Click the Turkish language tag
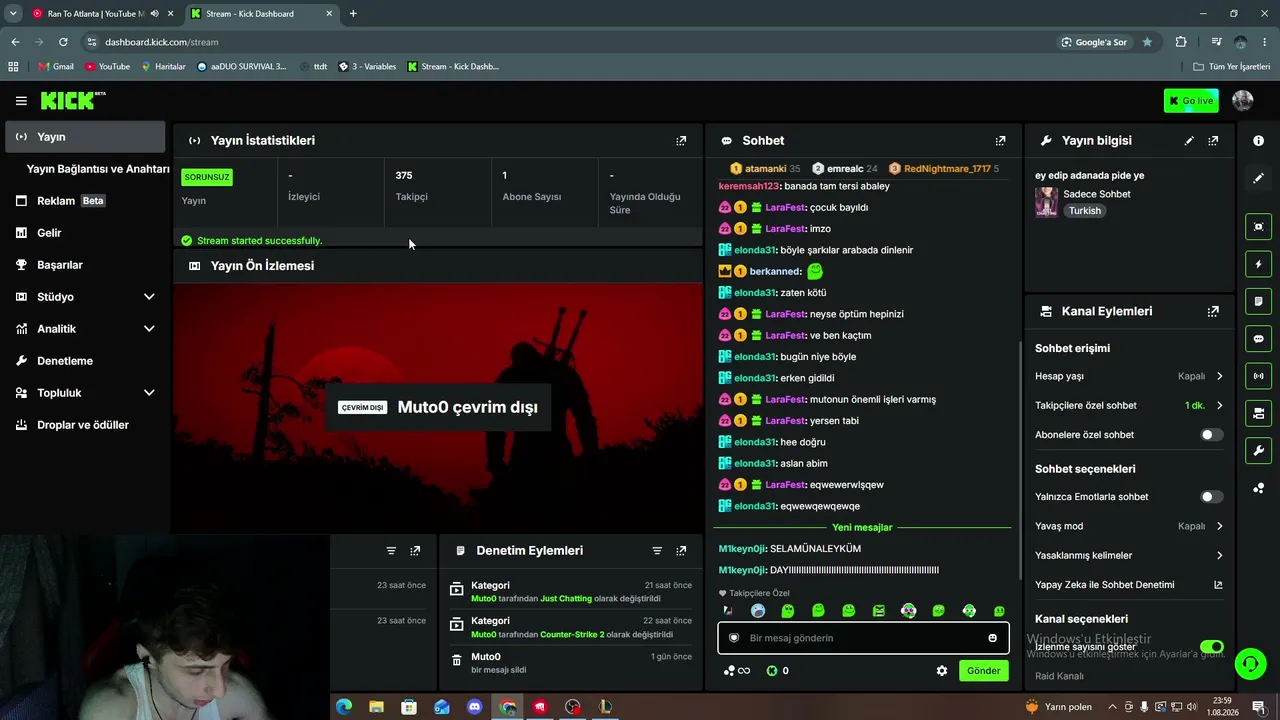Screen dimensions: 1280x720 click(x=1085, y=211)
